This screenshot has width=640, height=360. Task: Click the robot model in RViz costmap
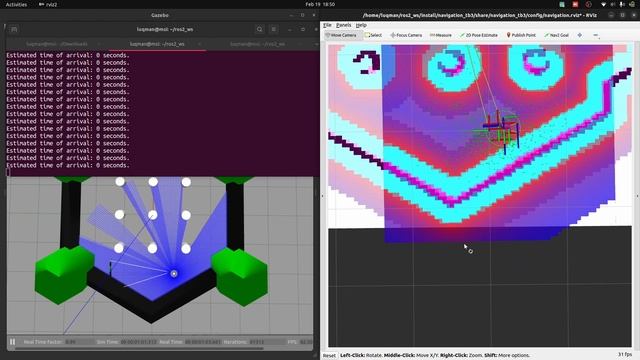pyautogui.click(x=503, y=130)
